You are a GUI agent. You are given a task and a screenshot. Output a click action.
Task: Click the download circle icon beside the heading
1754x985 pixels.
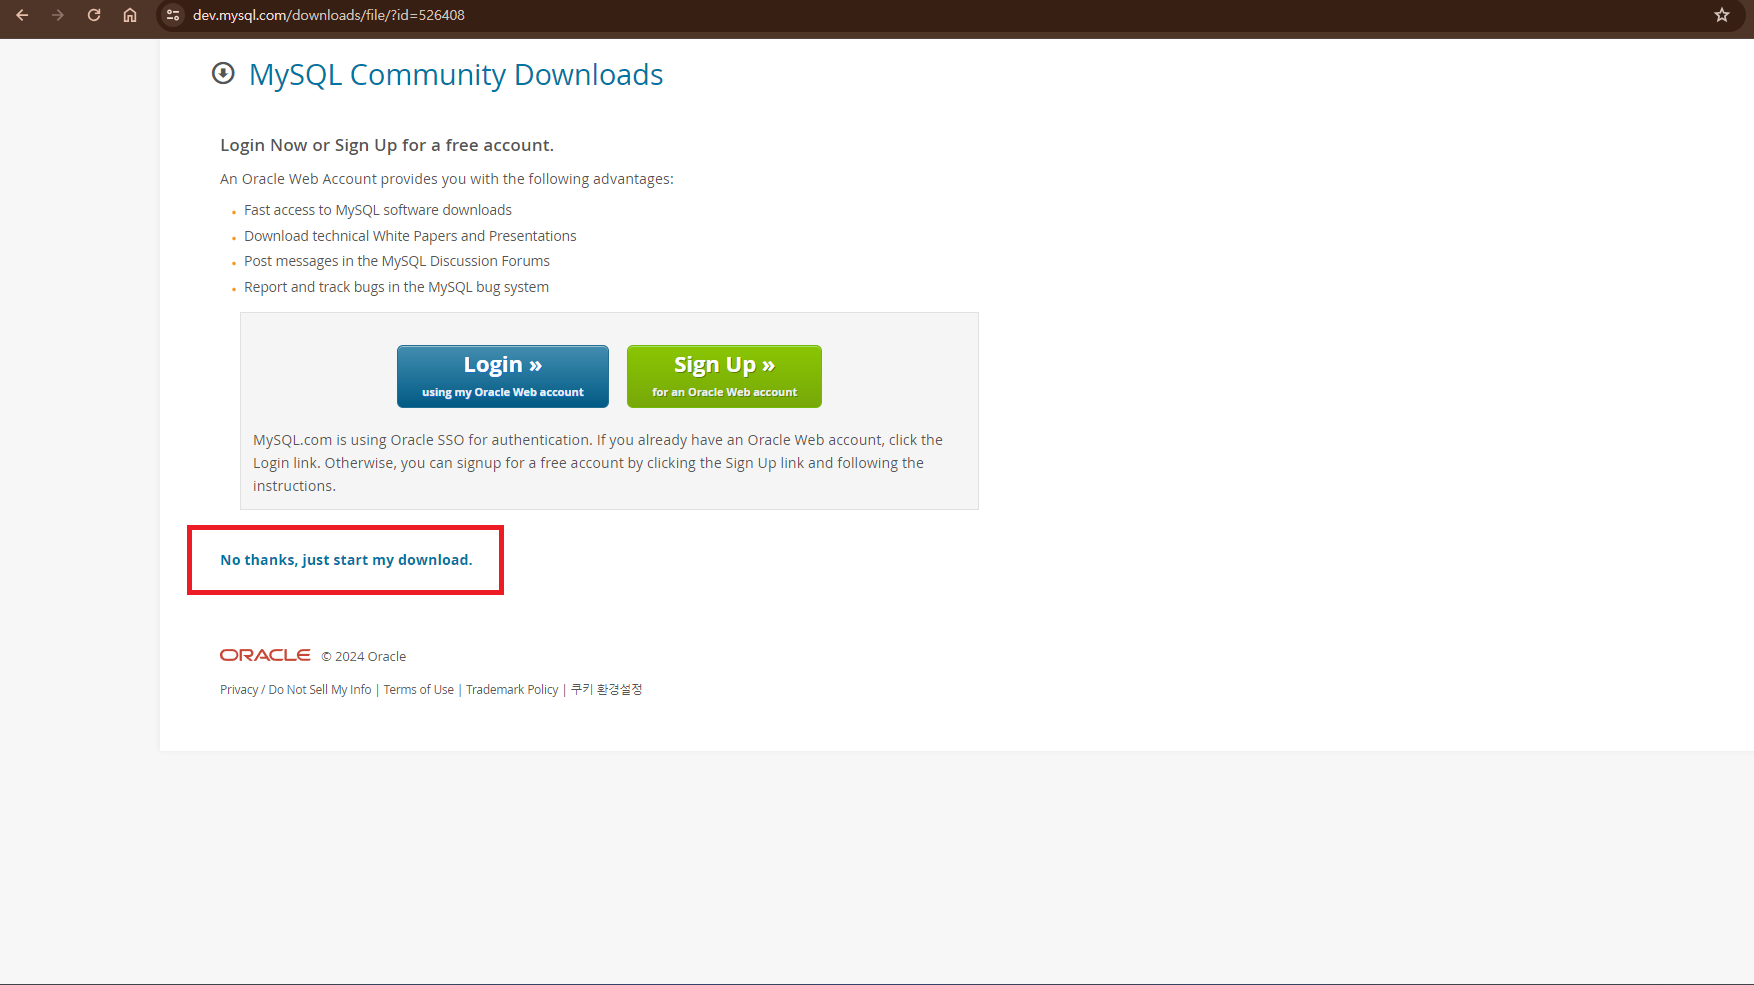(x=223, y=73)
